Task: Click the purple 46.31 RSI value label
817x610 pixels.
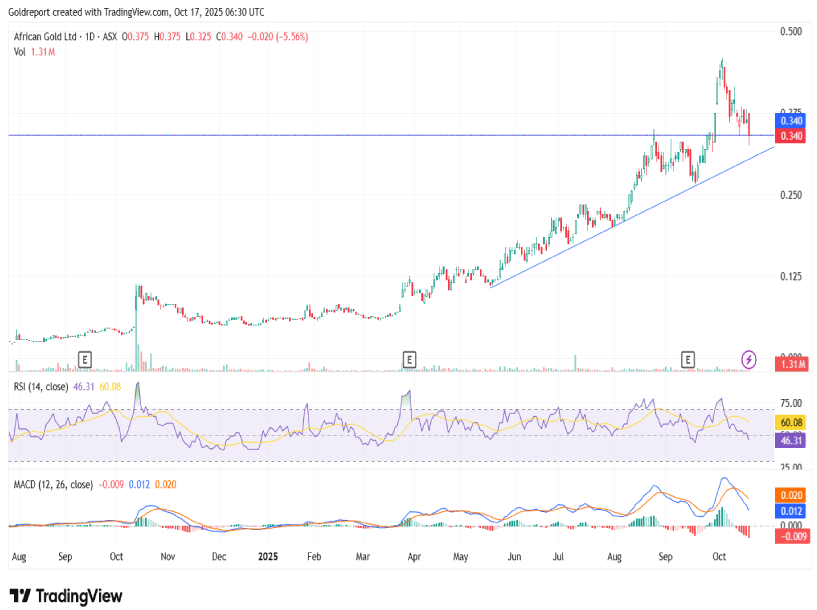Action: pos(791,440)
